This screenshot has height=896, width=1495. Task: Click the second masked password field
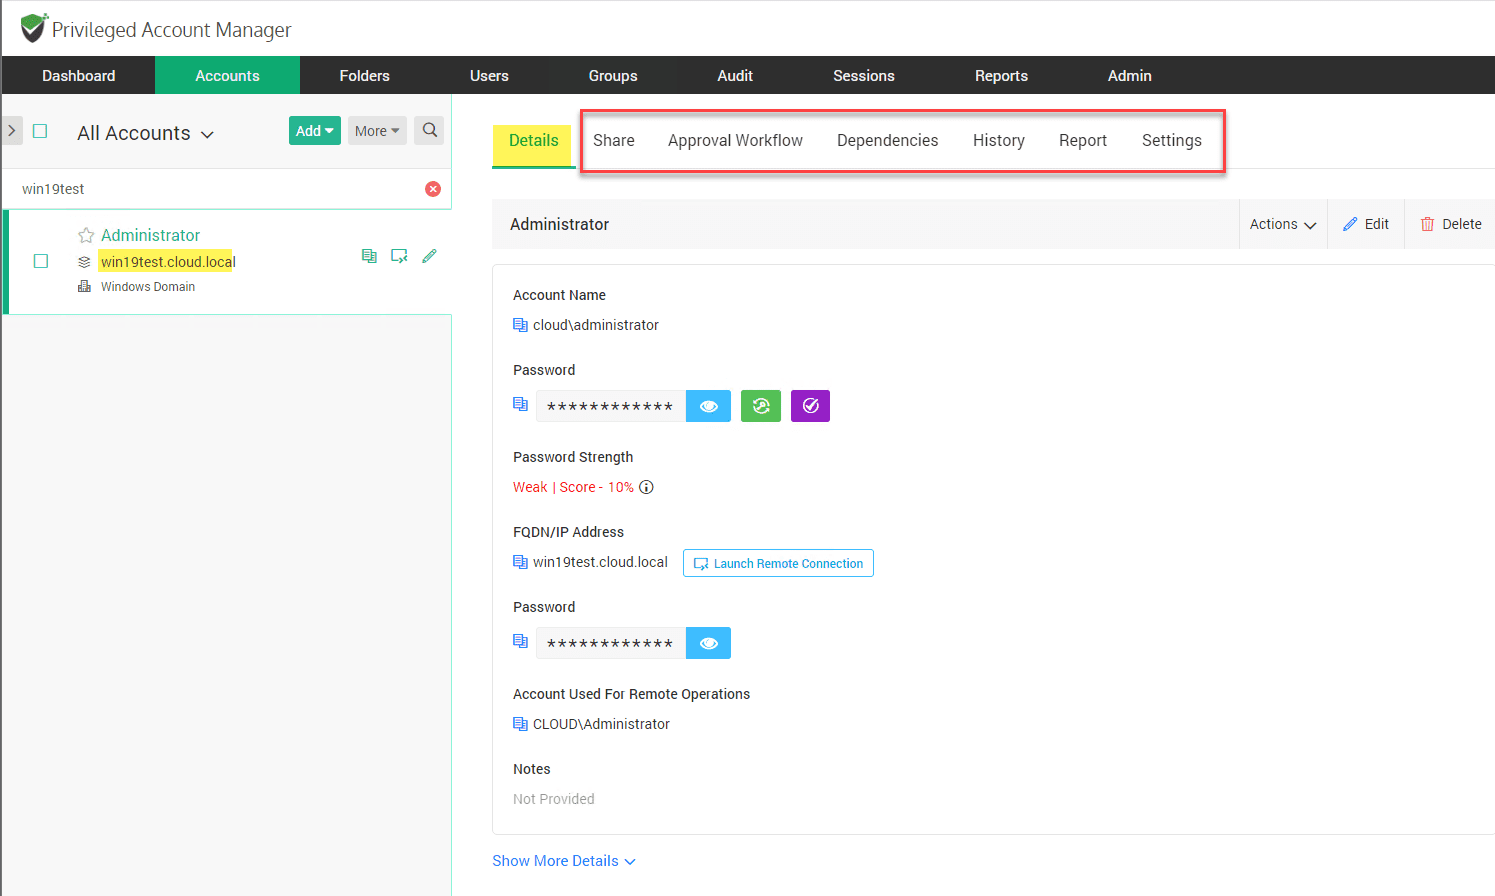click(611, 643)
